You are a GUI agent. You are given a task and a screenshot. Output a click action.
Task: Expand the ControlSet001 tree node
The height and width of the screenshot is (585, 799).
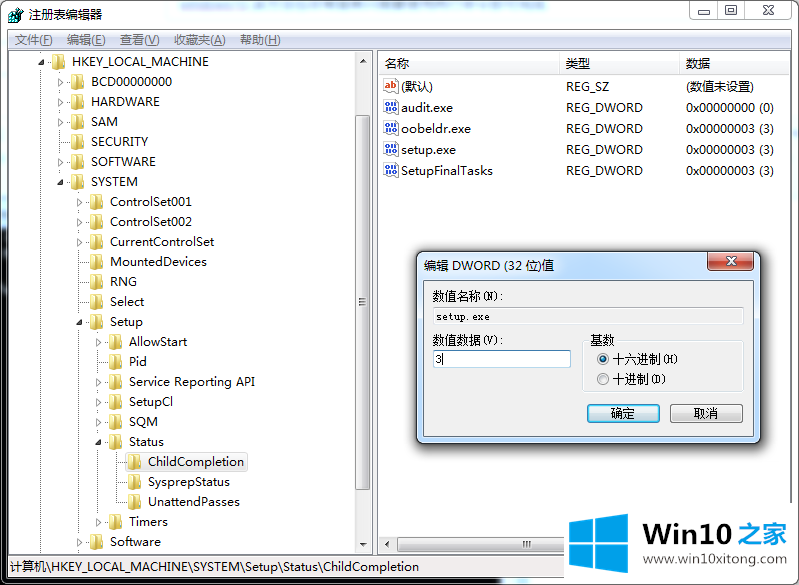tap(81, 202)
